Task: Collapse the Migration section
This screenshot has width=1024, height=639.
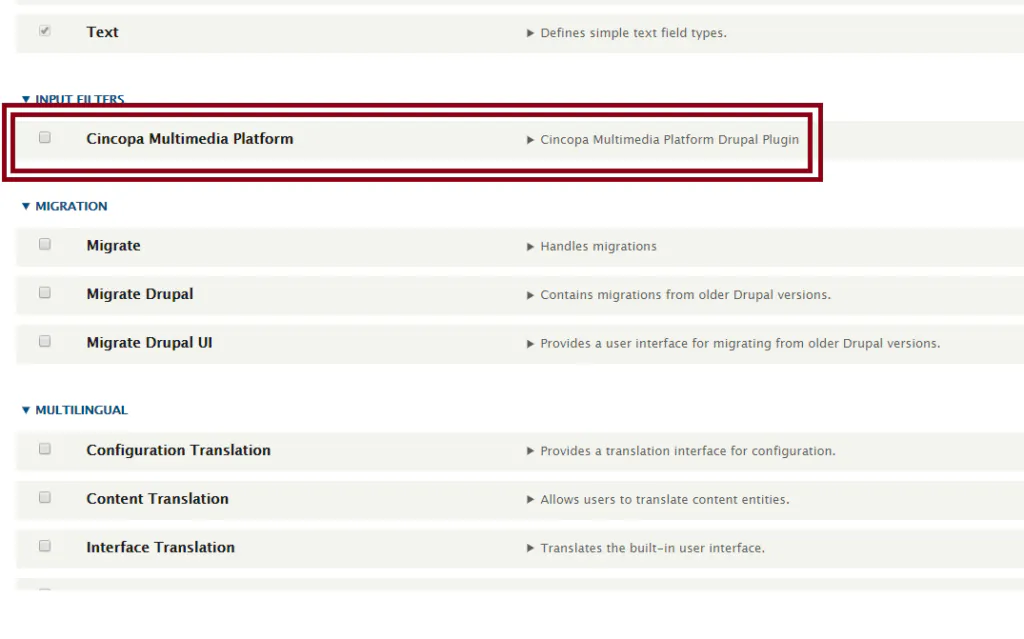Action: [x=26, y=206]
